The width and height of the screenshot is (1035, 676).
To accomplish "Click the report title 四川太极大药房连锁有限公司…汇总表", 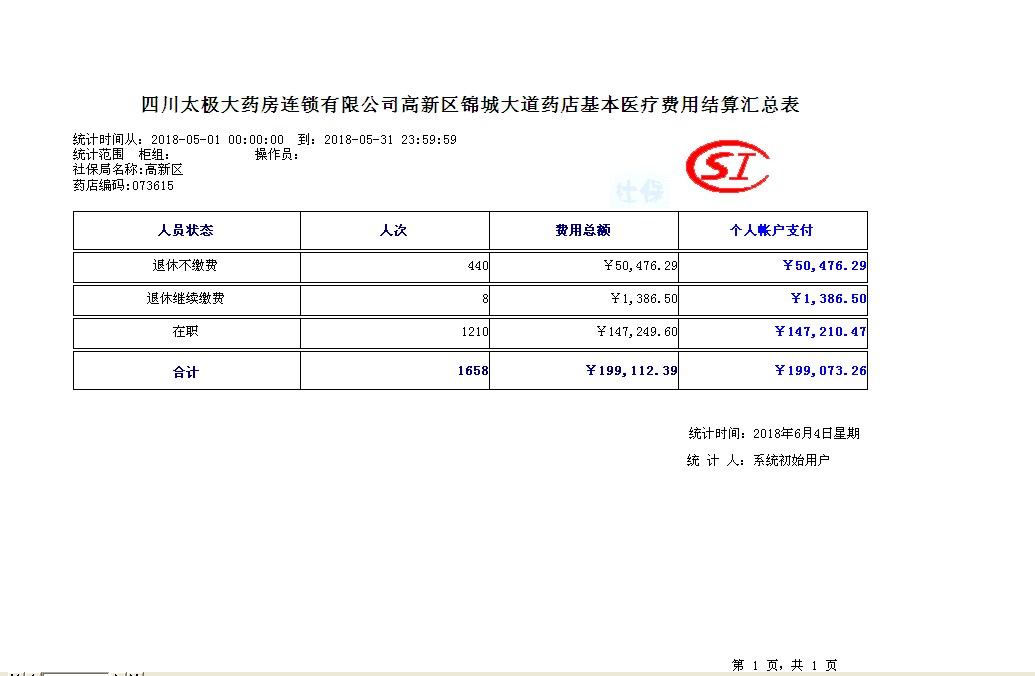I will [470, 104].
